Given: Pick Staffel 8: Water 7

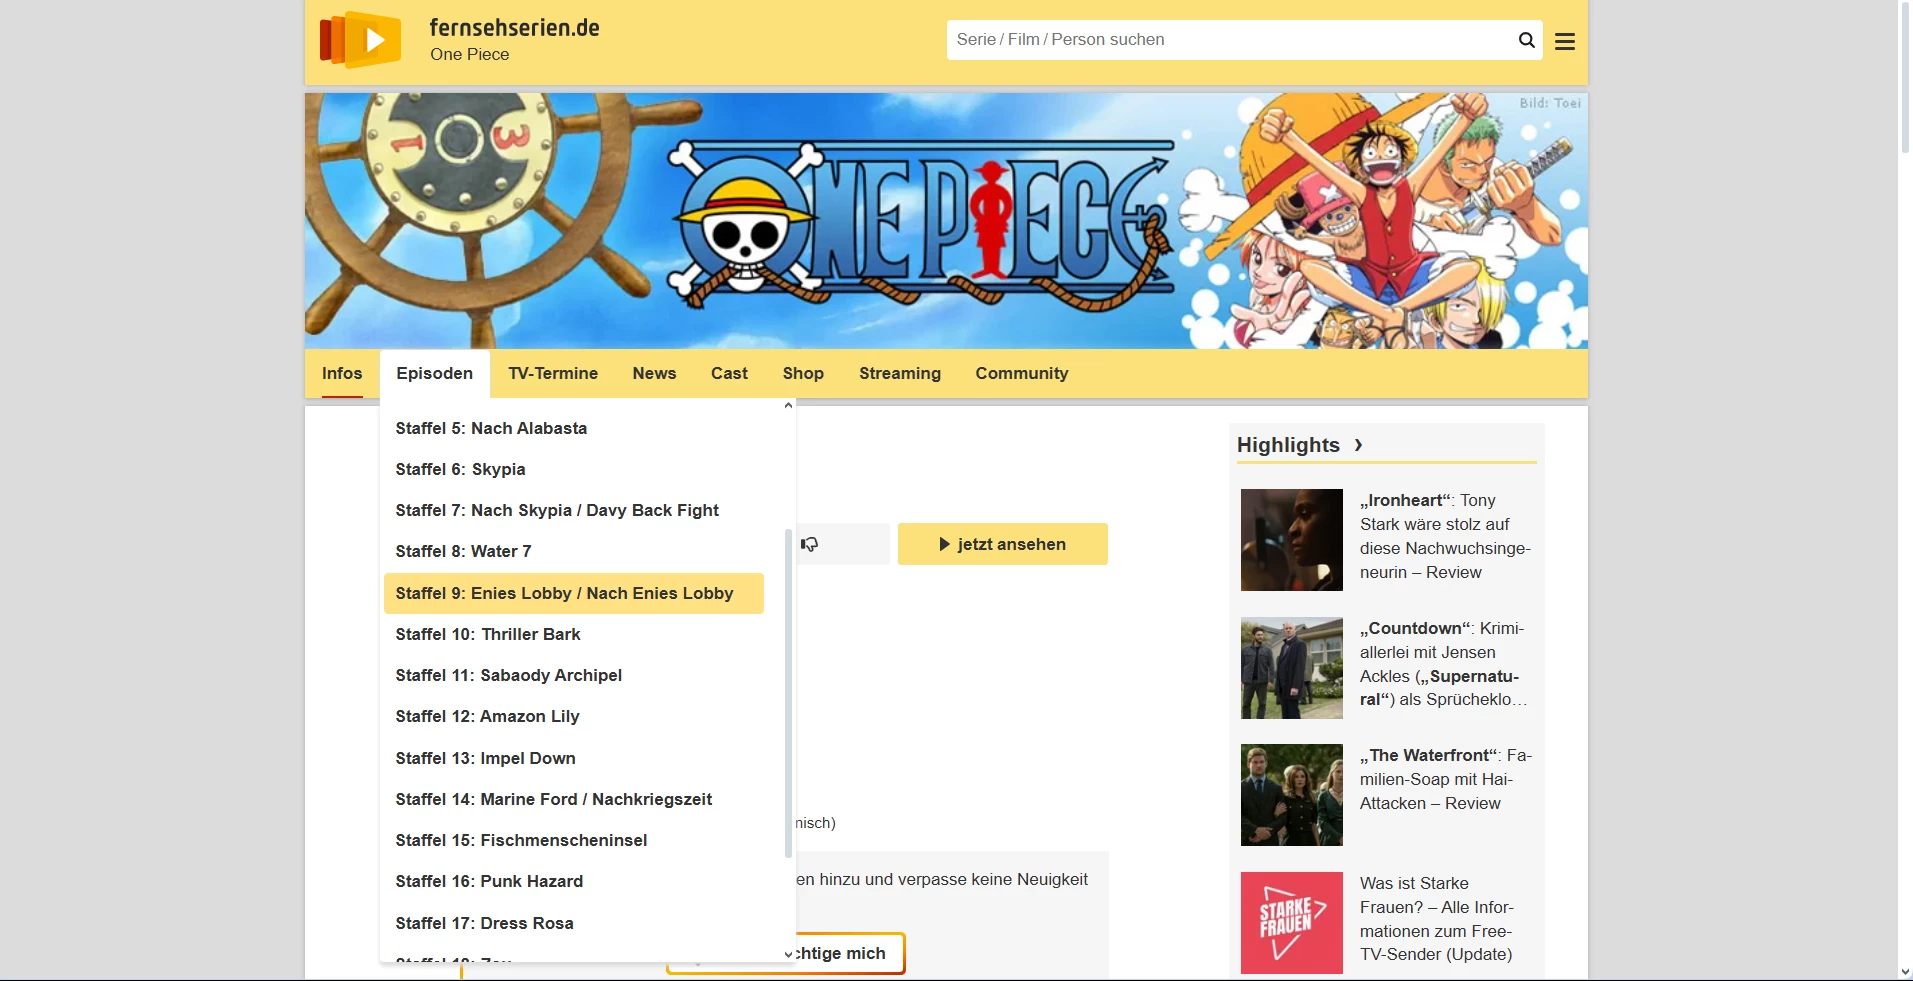Looking at the screenshot, I should click(574, 551).
